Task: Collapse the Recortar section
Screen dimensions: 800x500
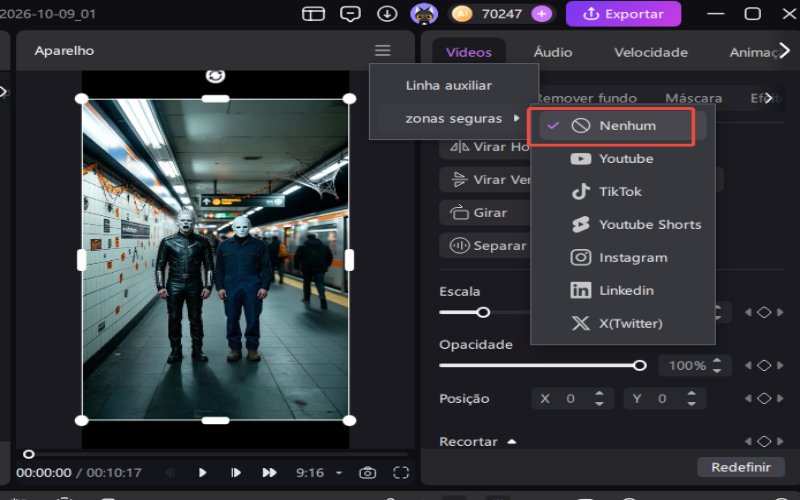Action: point(512,442)
